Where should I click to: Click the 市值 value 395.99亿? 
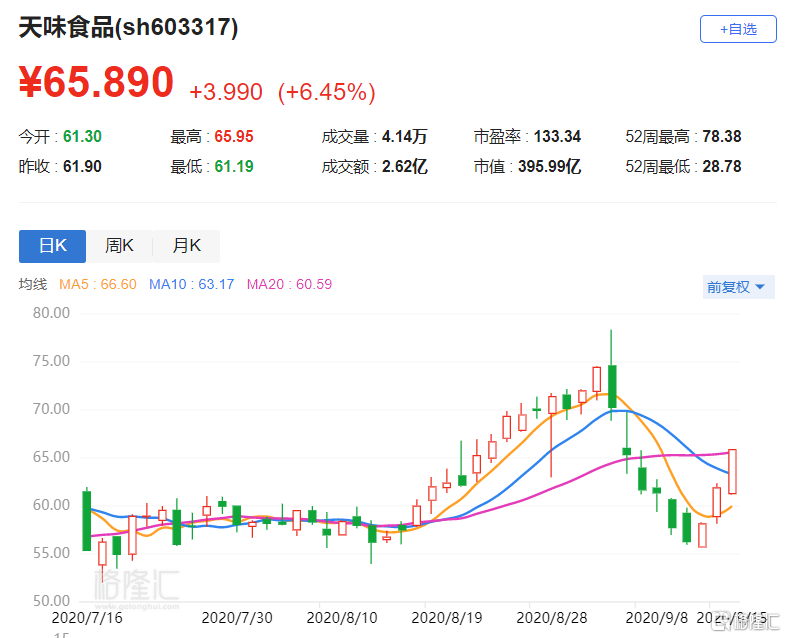549,166
